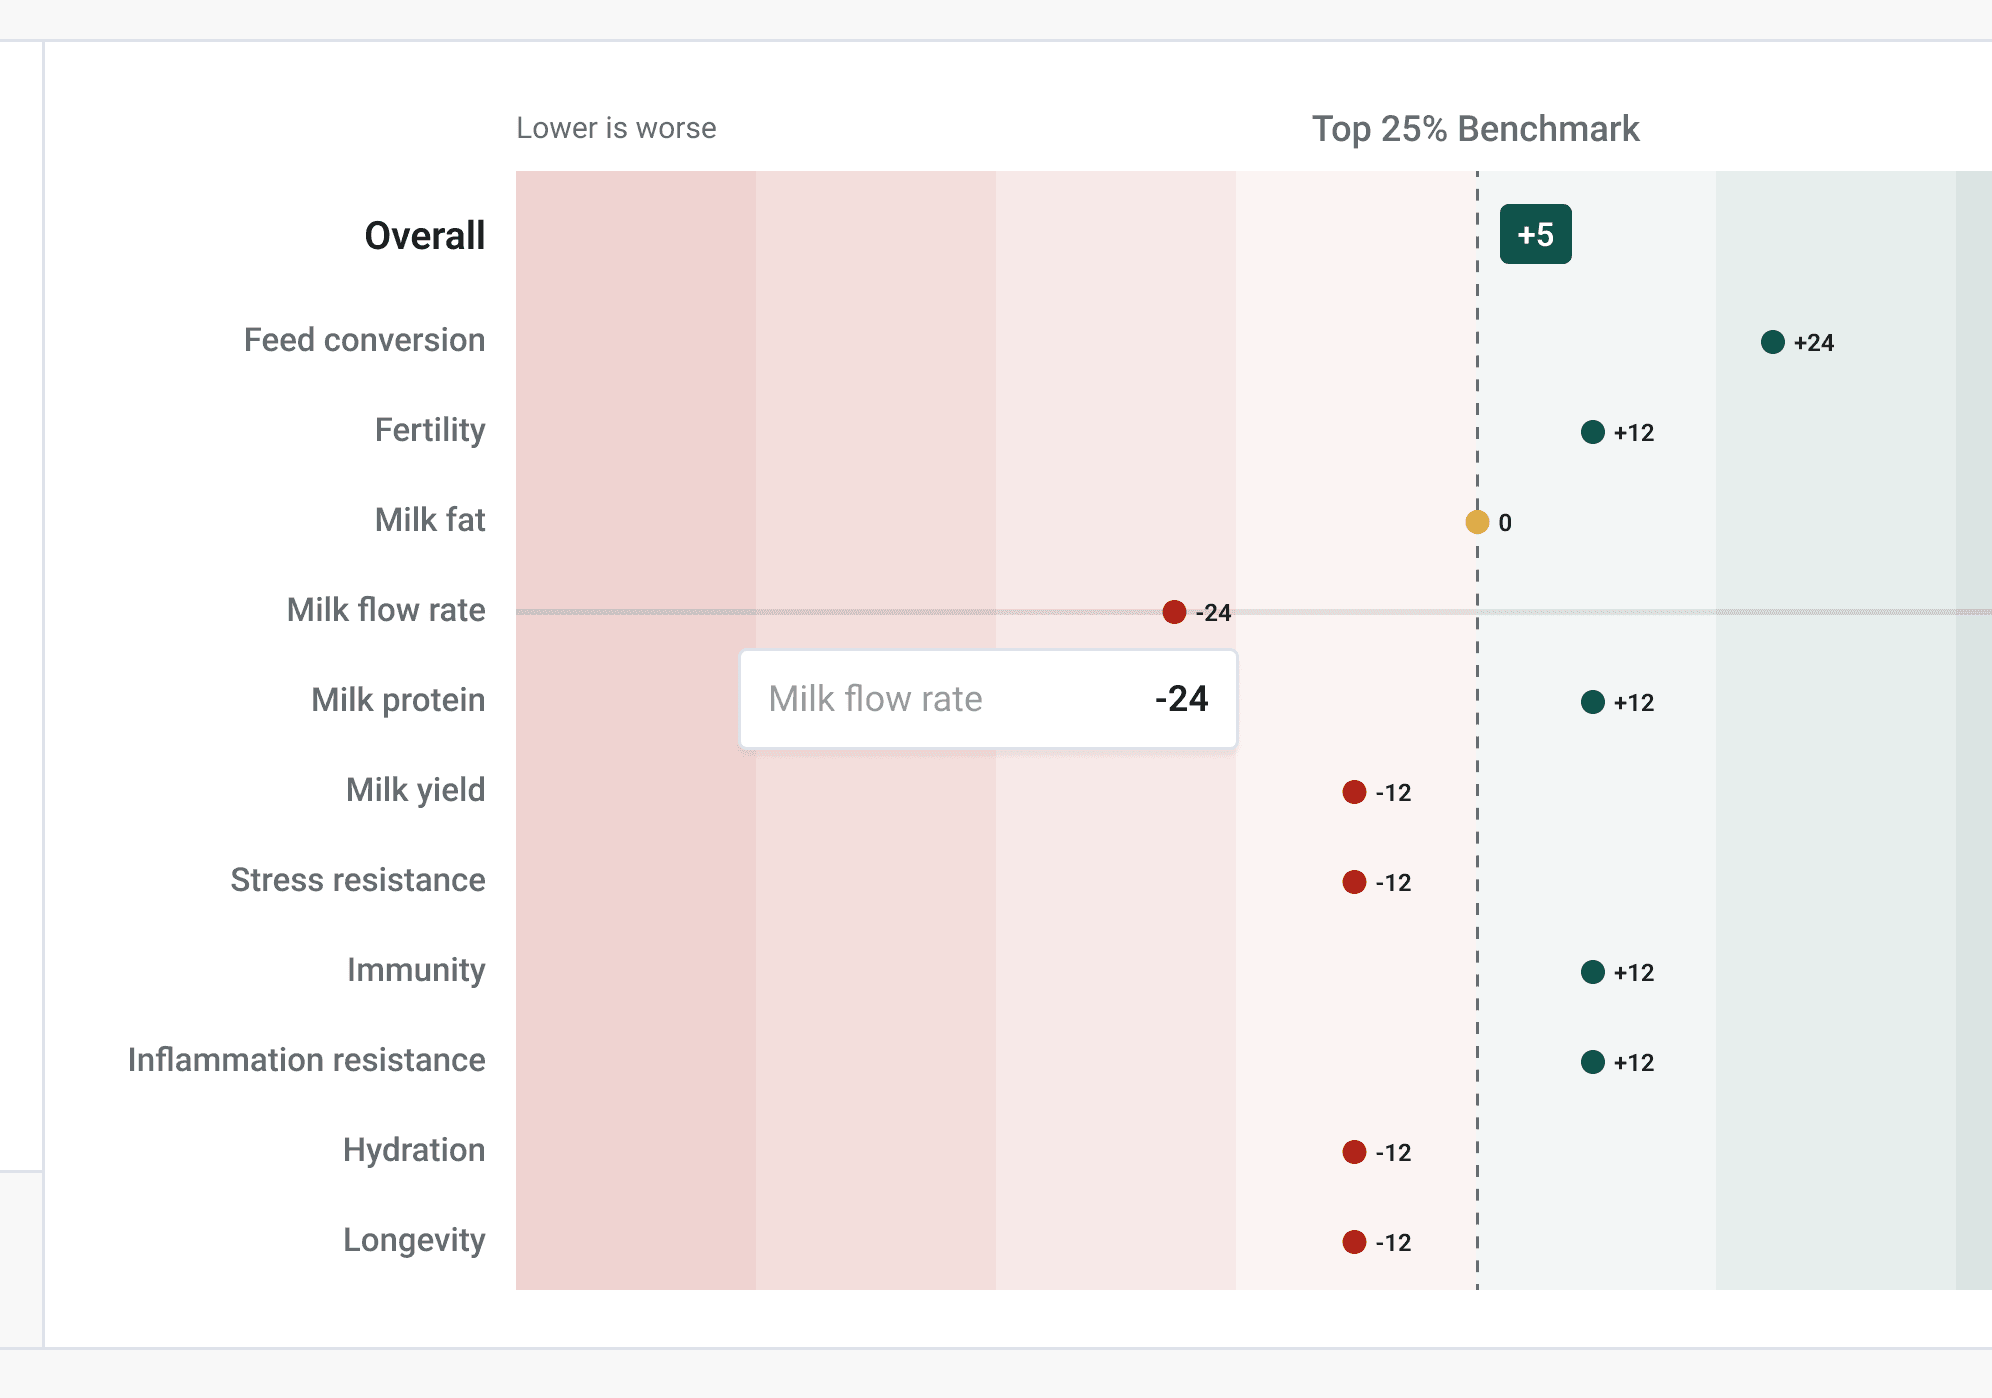Image resolution: width=1992 pixels, height=1398 pixels.
Task: Click the Inflammation resistance +12 green dot
Action: pyautogui.click(x=1592, y=1062)
